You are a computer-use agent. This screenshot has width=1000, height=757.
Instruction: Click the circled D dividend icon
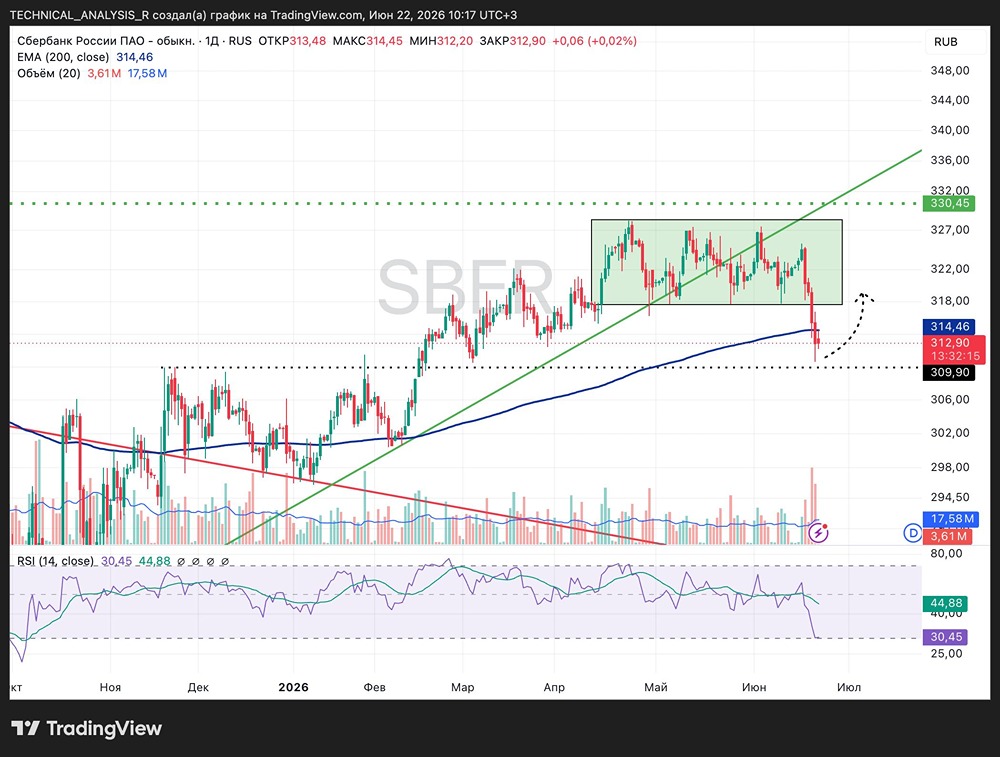click(913, 533)
